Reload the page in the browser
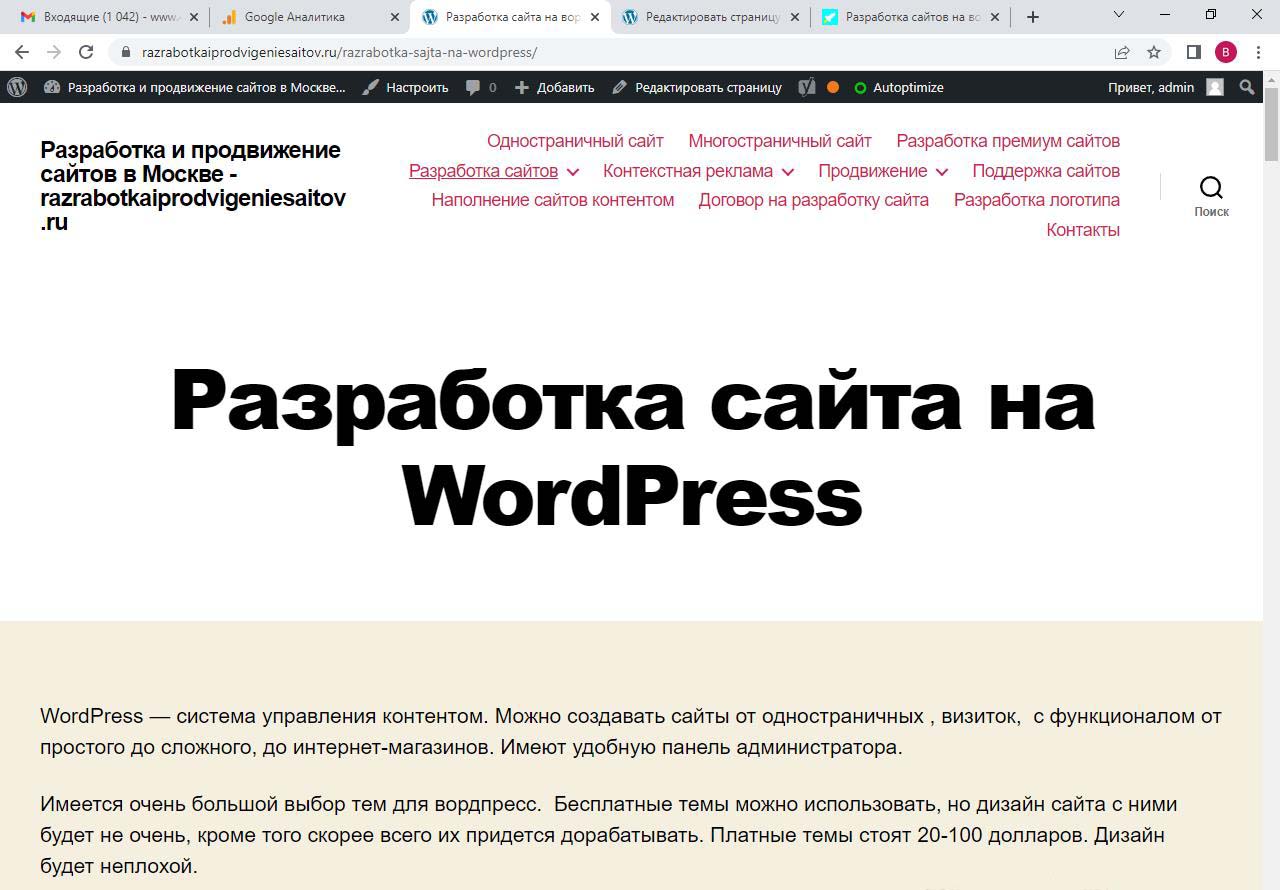This screenshot has width=1280, height=890. (86, 52)
